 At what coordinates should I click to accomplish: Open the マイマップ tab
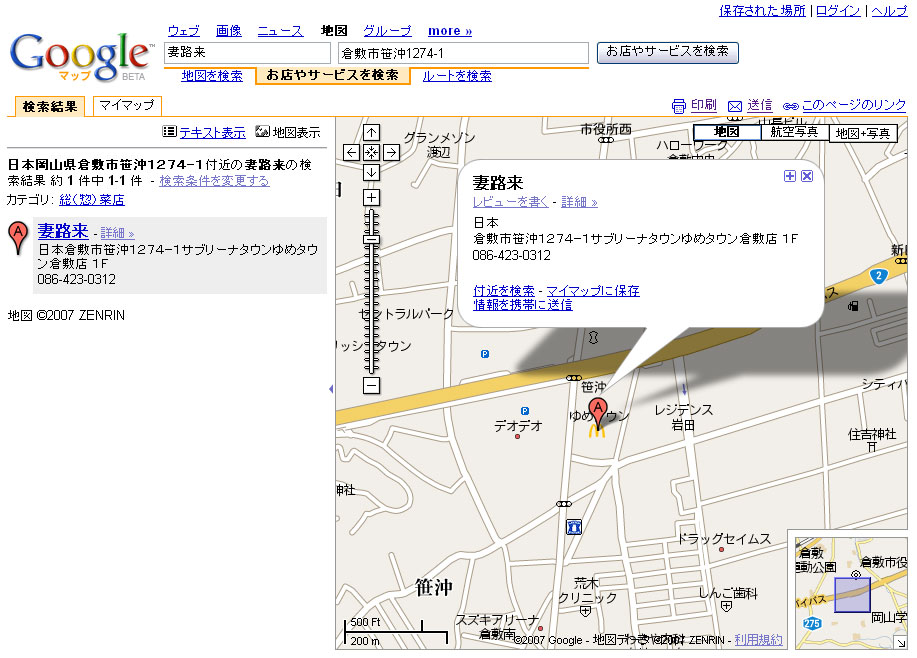coord(127,105)
